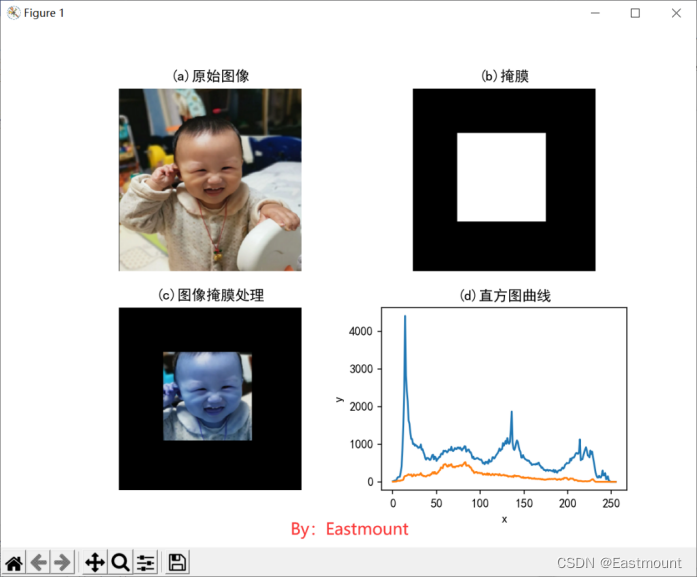Click the x-axis tick label 200
This screenshot has width=697, height=578.
coord(568,503)
